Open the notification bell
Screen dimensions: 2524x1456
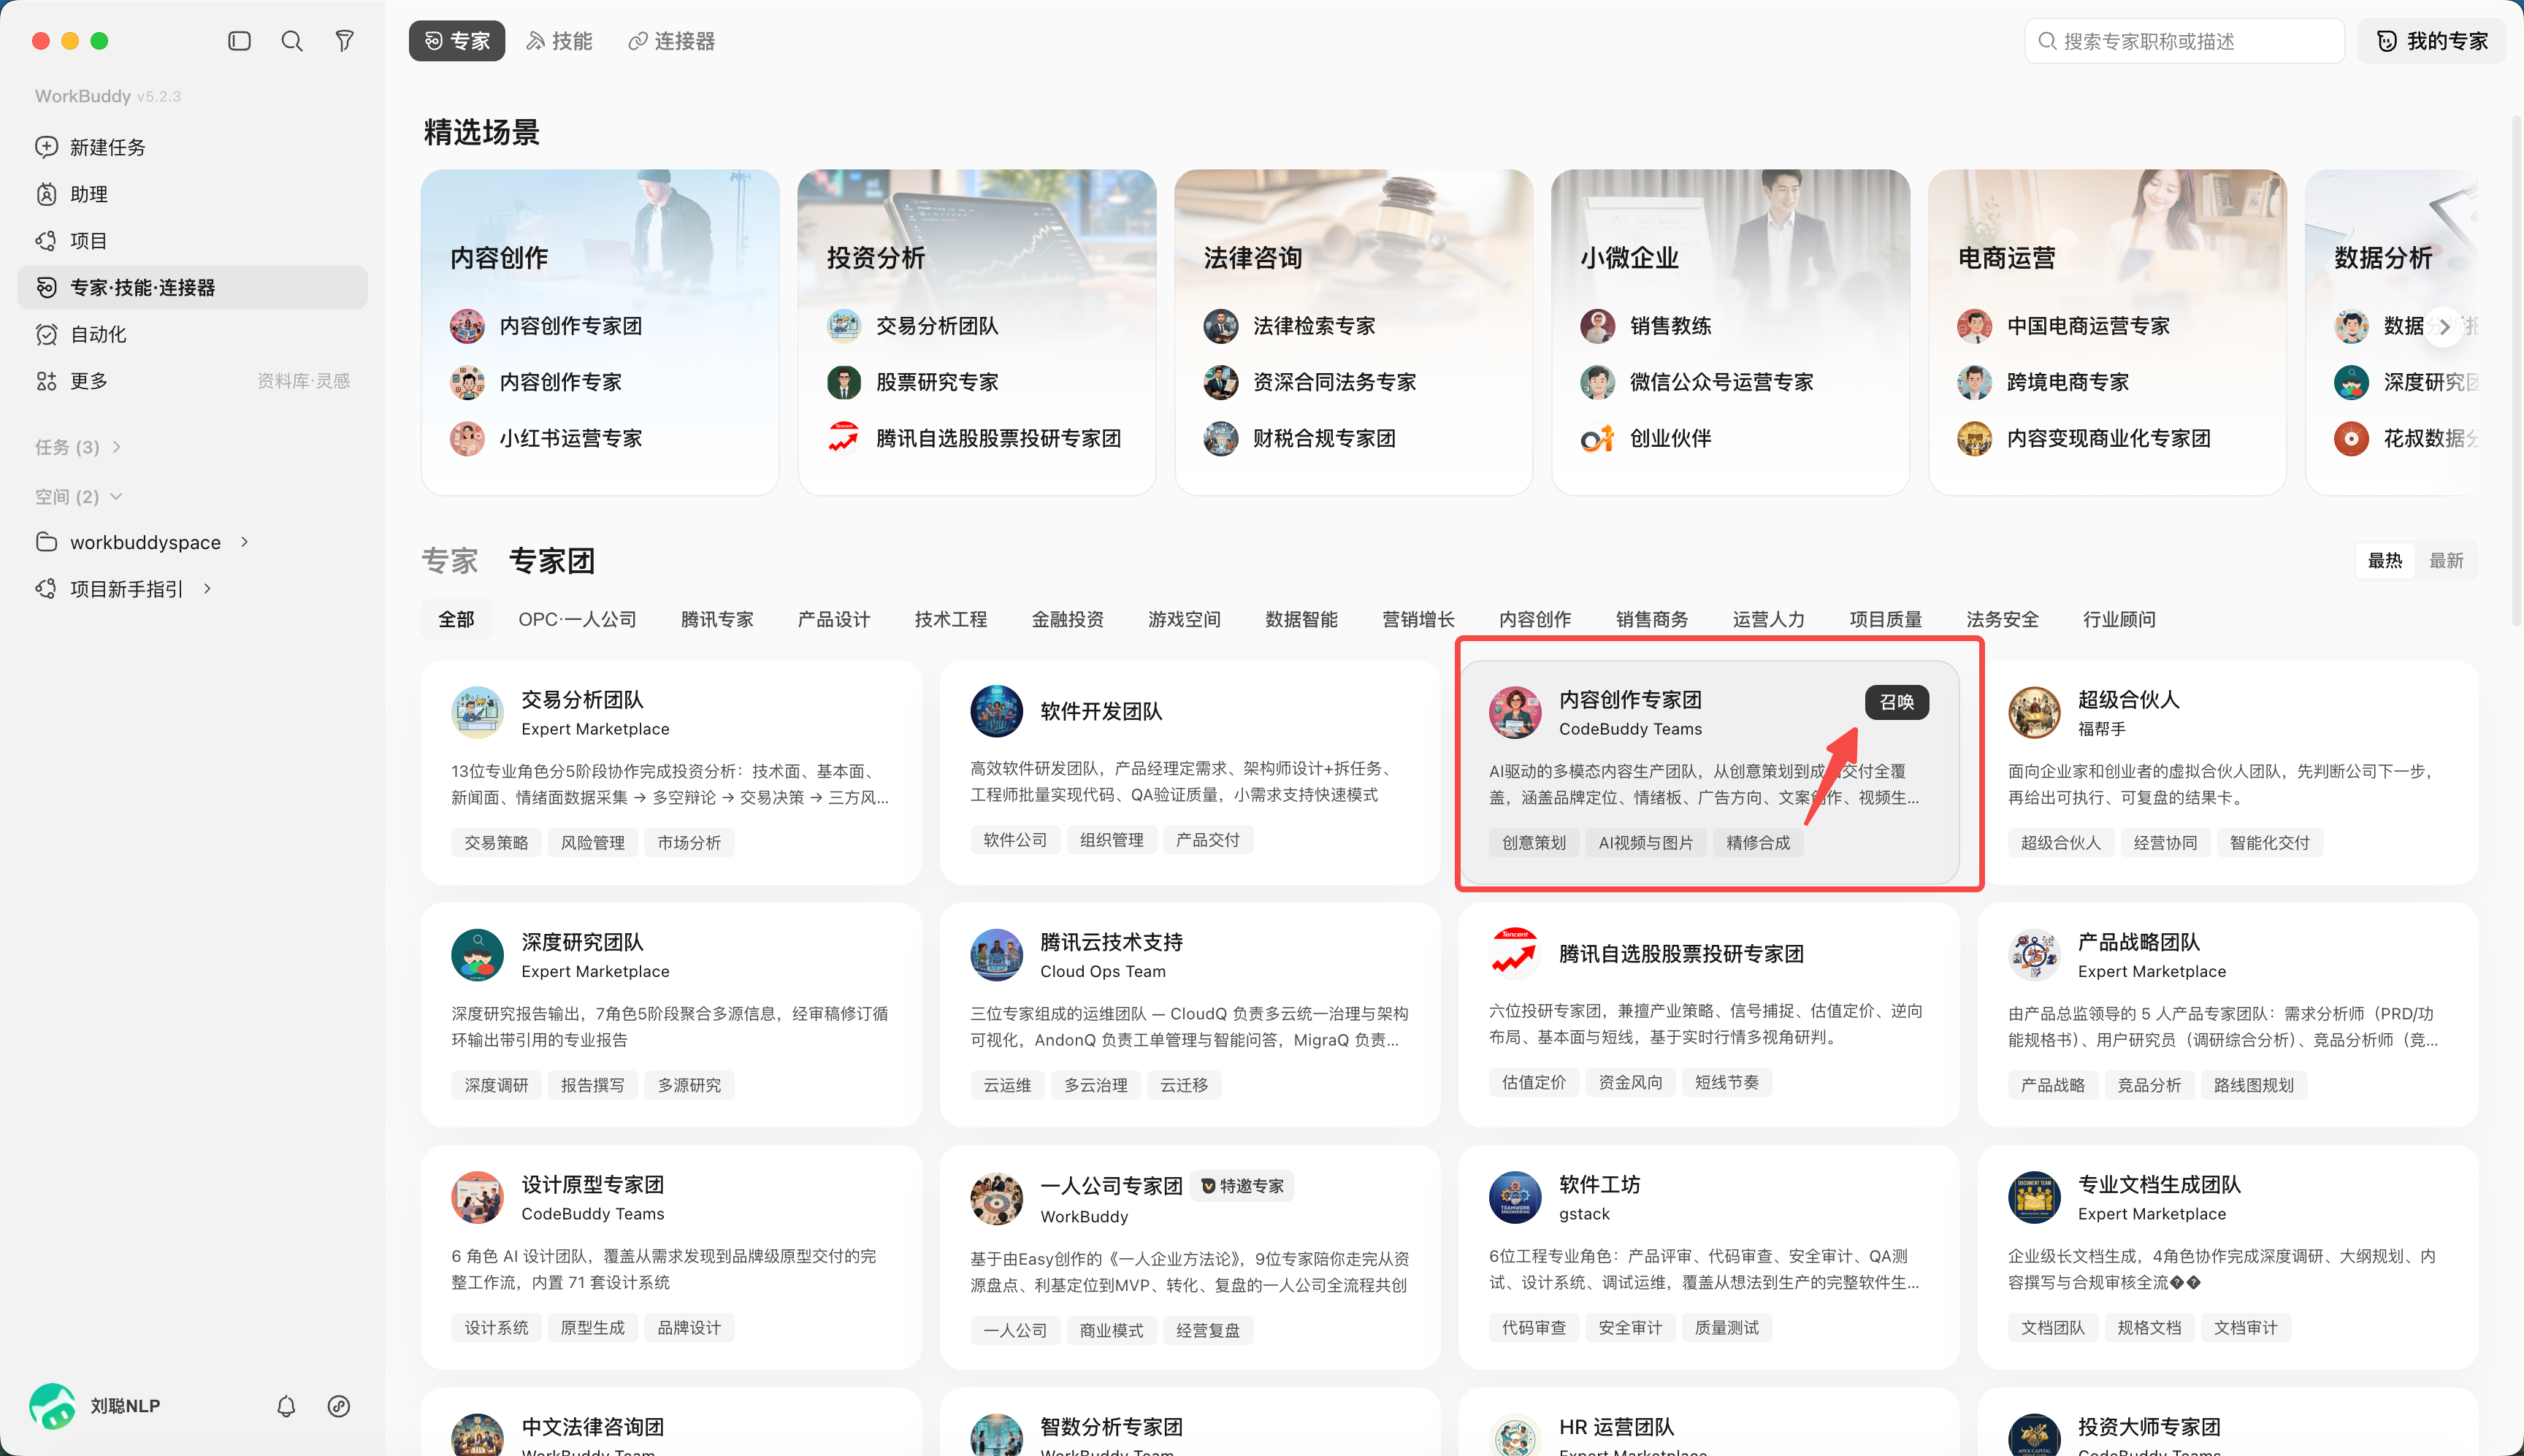[286, 1406]
